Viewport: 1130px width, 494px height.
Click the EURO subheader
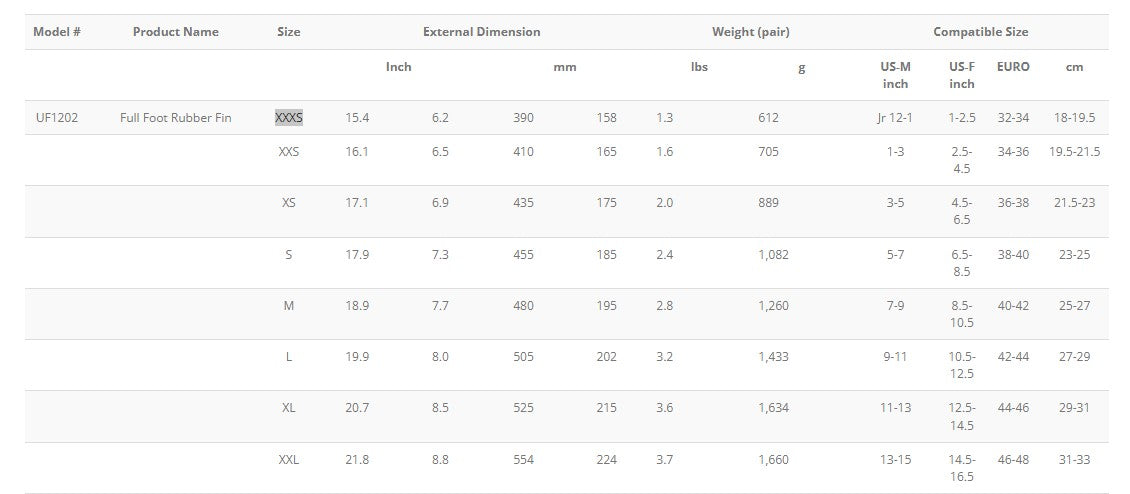1013,67
